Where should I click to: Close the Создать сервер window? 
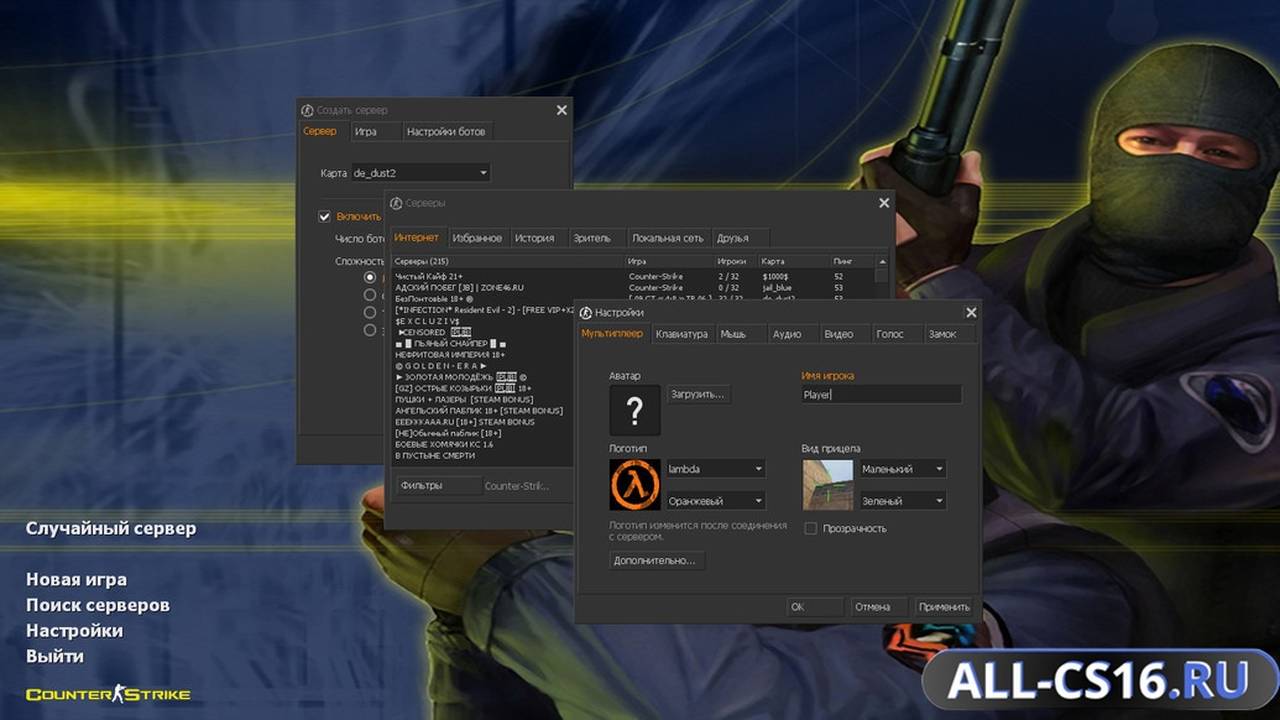[562, 110]
